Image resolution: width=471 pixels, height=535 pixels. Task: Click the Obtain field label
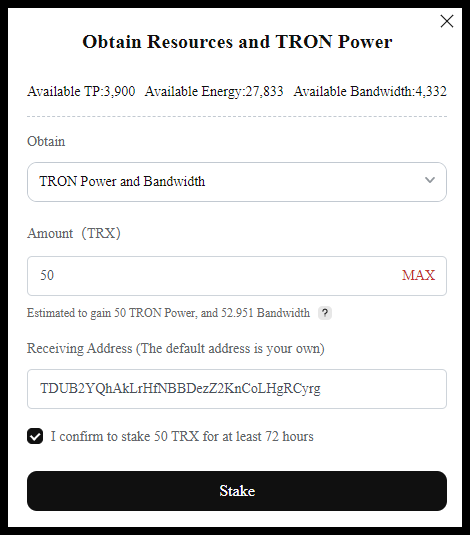(46, 141)
